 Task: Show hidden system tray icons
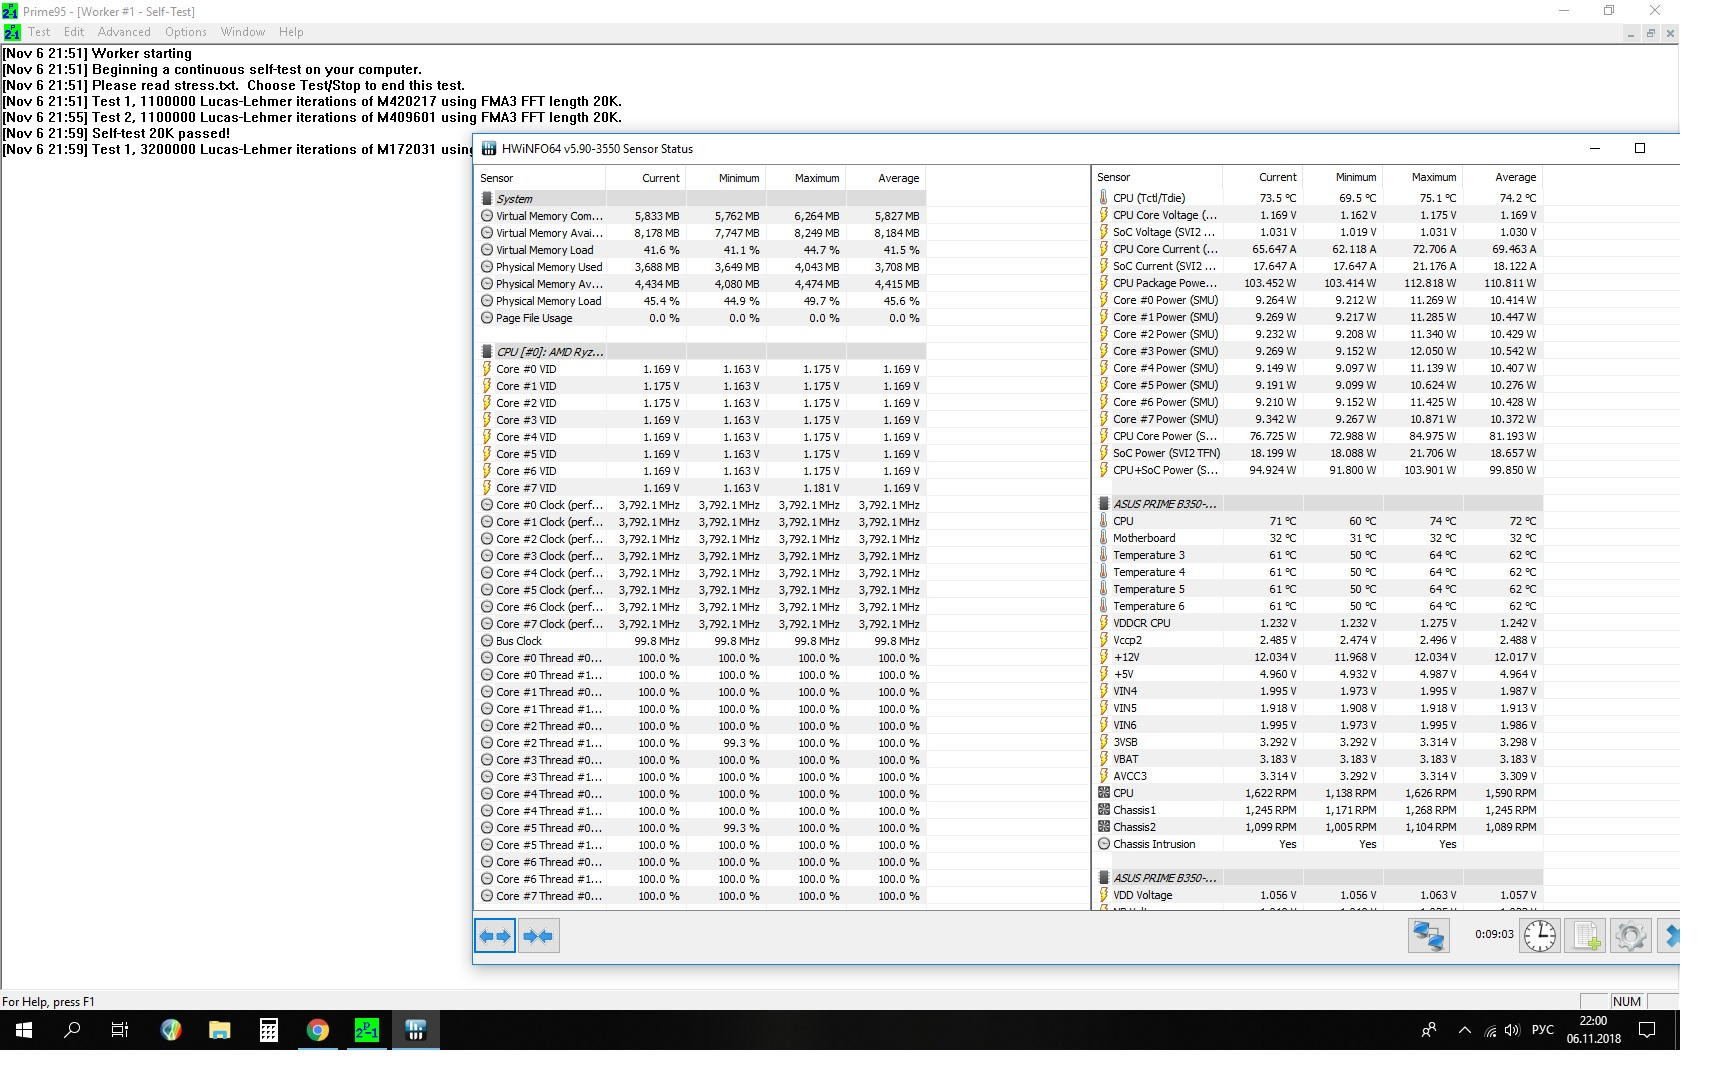(1465, 1030)
